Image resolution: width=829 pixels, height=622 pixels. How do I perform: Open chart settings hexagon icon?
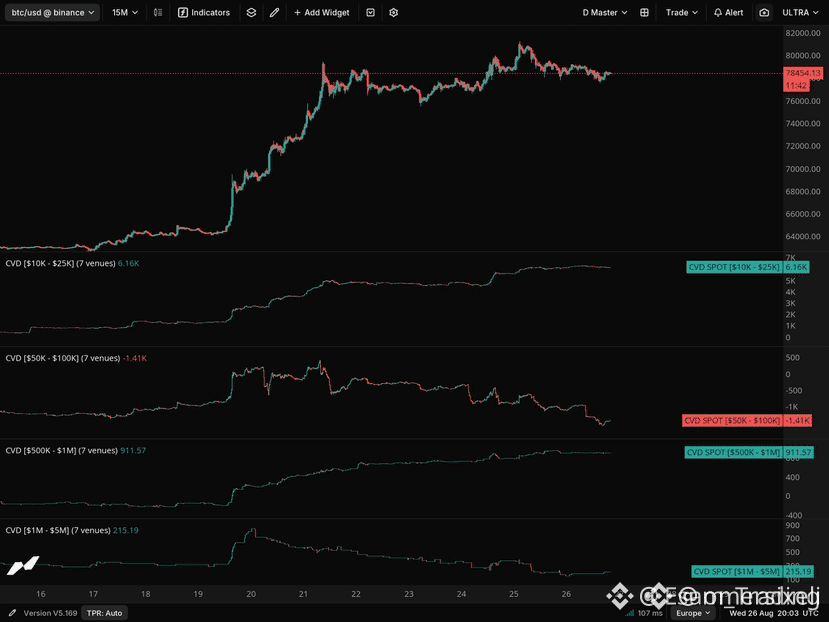tap(393, 12)
